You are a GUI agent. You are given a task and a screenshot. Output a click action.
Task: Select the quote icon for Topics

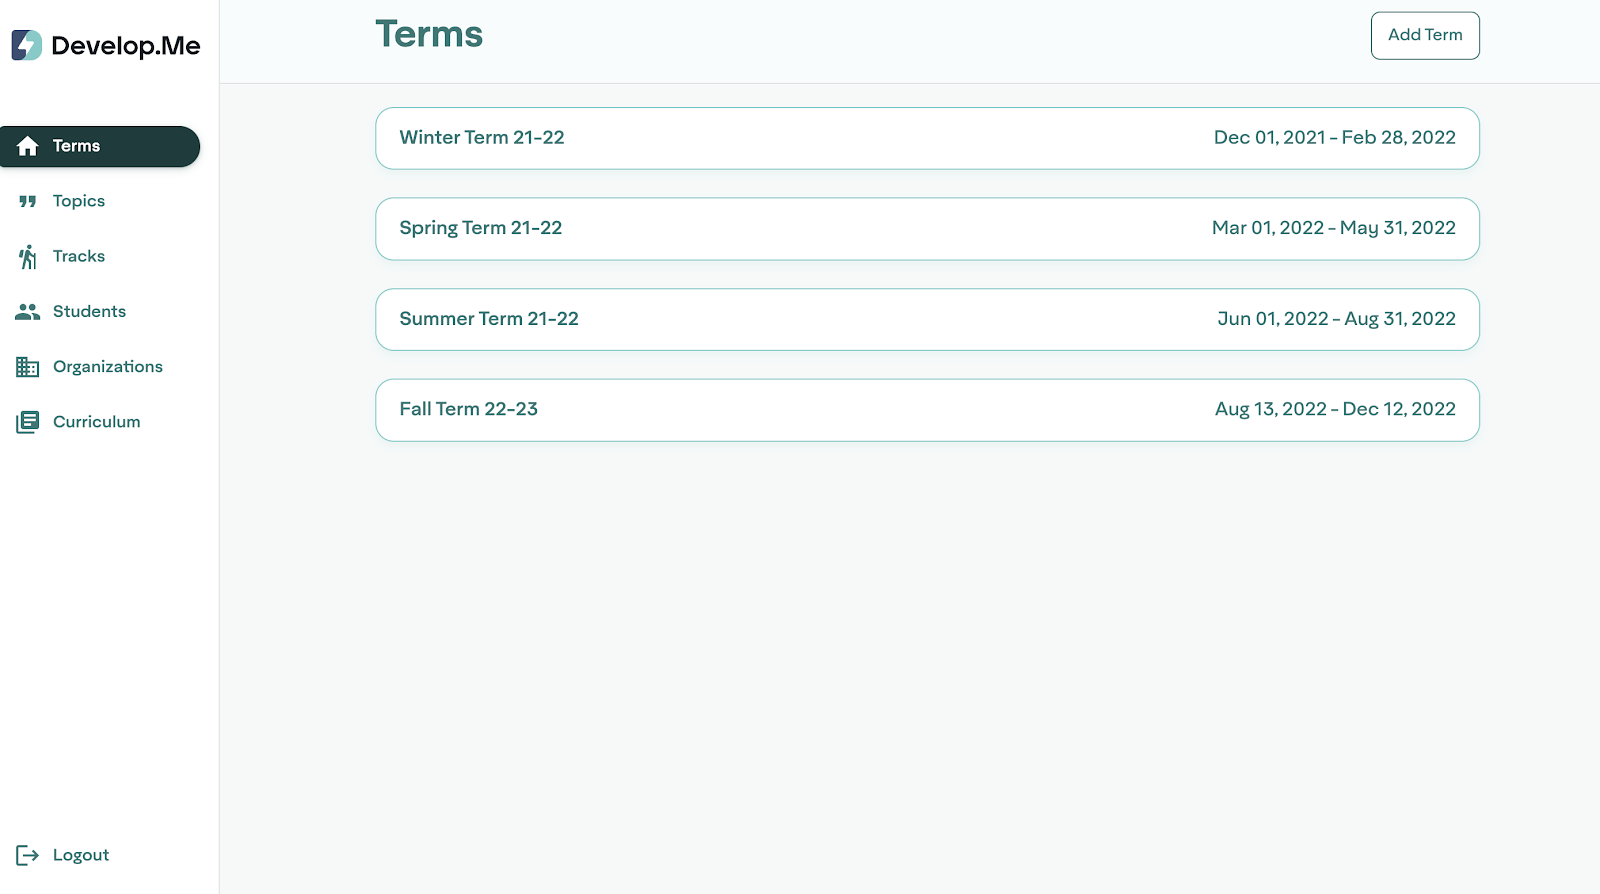pyautogui.click(x=28, y=201)
